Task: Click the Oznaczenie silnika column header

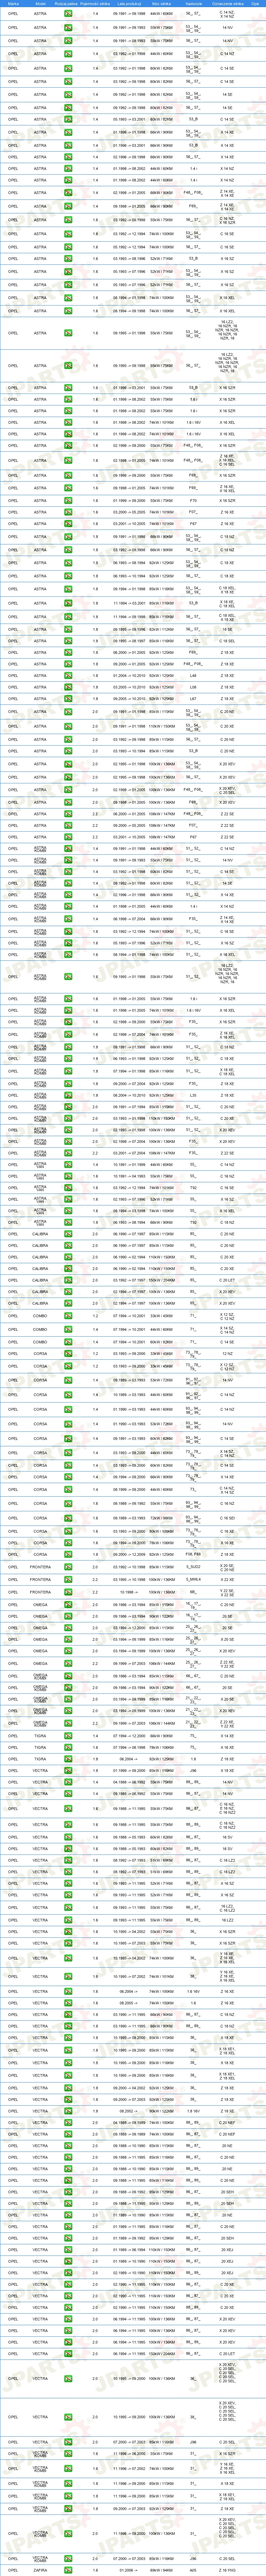Action: click(x=228, y=4)
